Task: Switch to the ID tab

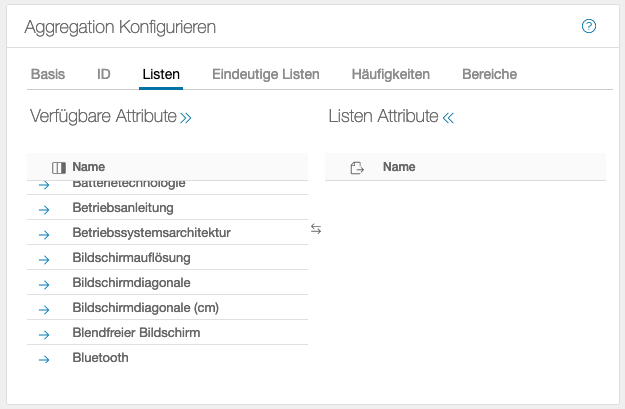Action: pos(104,74)
